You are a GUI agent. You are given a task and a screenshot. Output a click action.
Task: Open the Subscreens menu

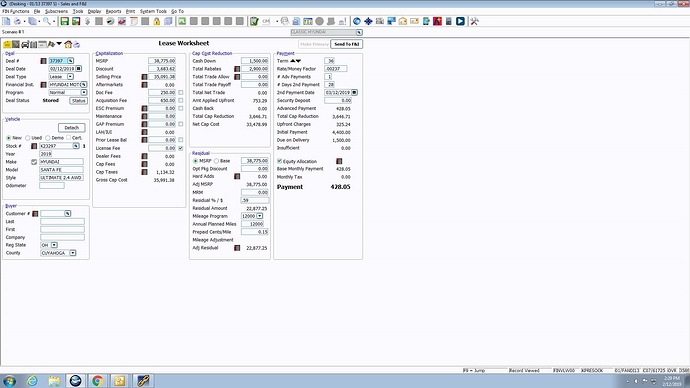coord(56,11)
